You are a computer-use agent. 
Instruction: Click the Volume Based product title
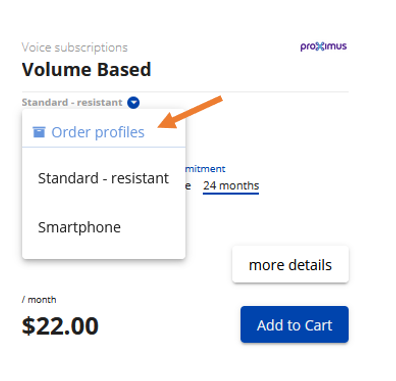point(87,70)
